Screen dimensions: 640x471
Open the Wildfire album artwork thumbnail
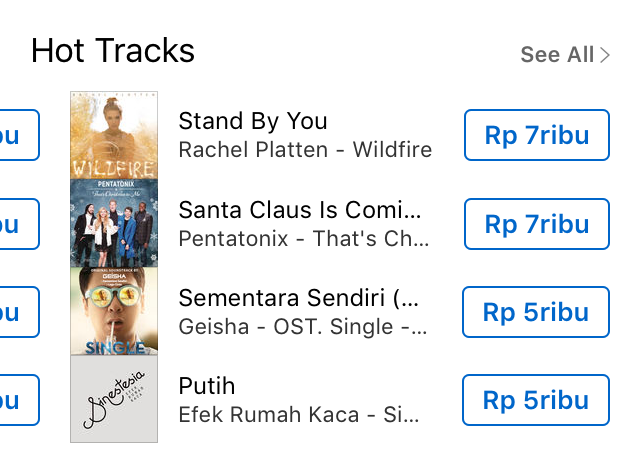click(x=114, y=136)
